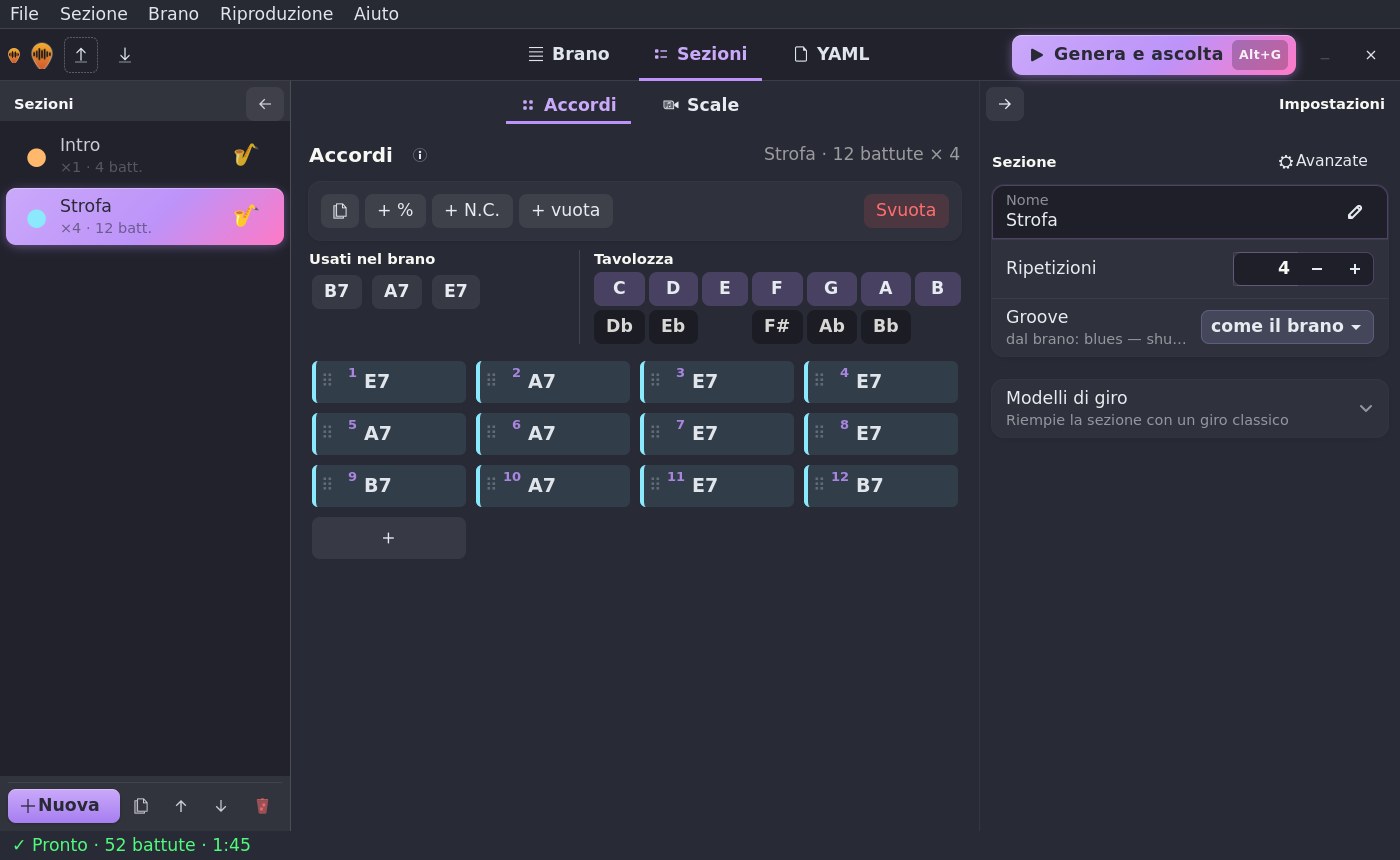Viewport: 1400px width, 860px height.
Task: Click the info icon next to Accordi
Action: point(420,155)
